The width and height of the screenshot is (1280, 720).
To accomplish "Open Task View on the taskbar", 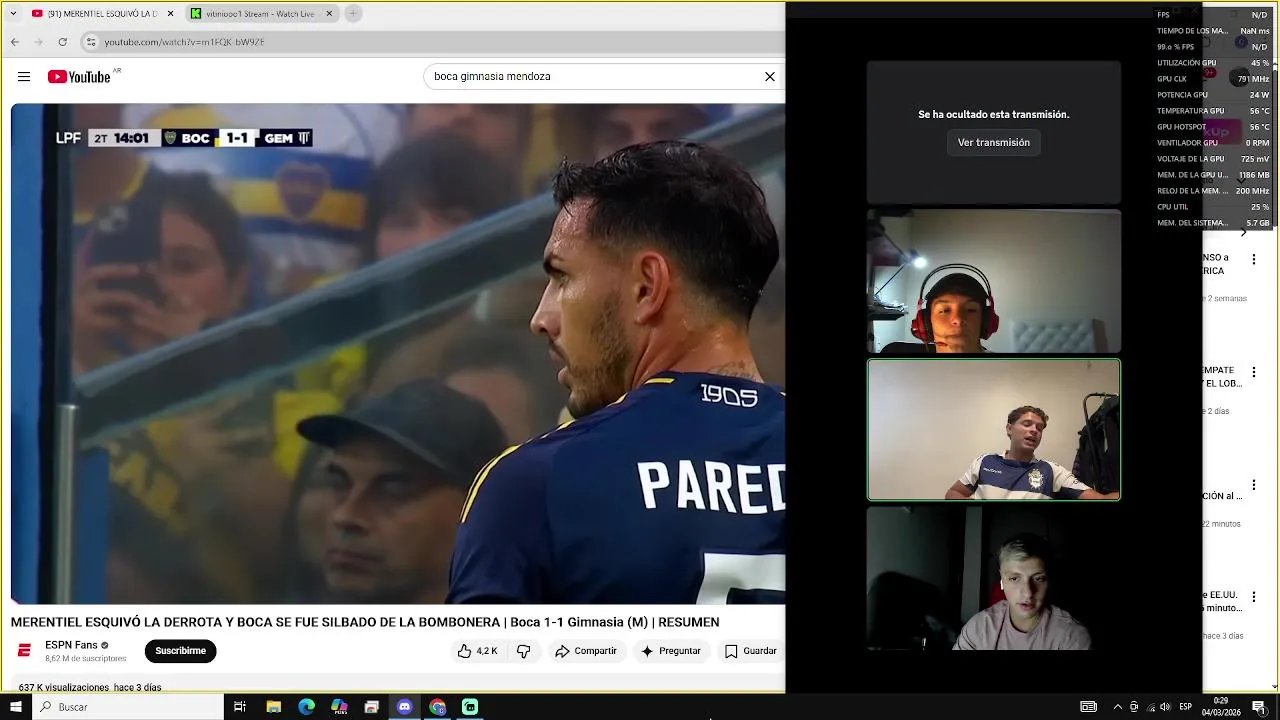I will click(240, 707).
